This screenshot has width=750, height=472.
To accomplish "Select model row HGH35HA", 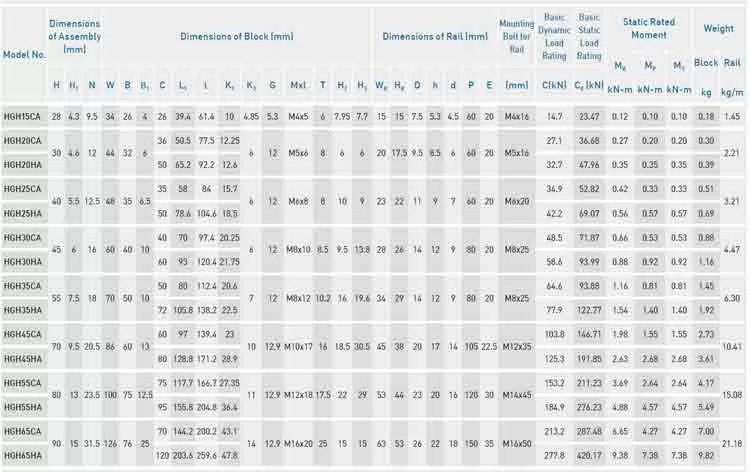I will (22, 310).
